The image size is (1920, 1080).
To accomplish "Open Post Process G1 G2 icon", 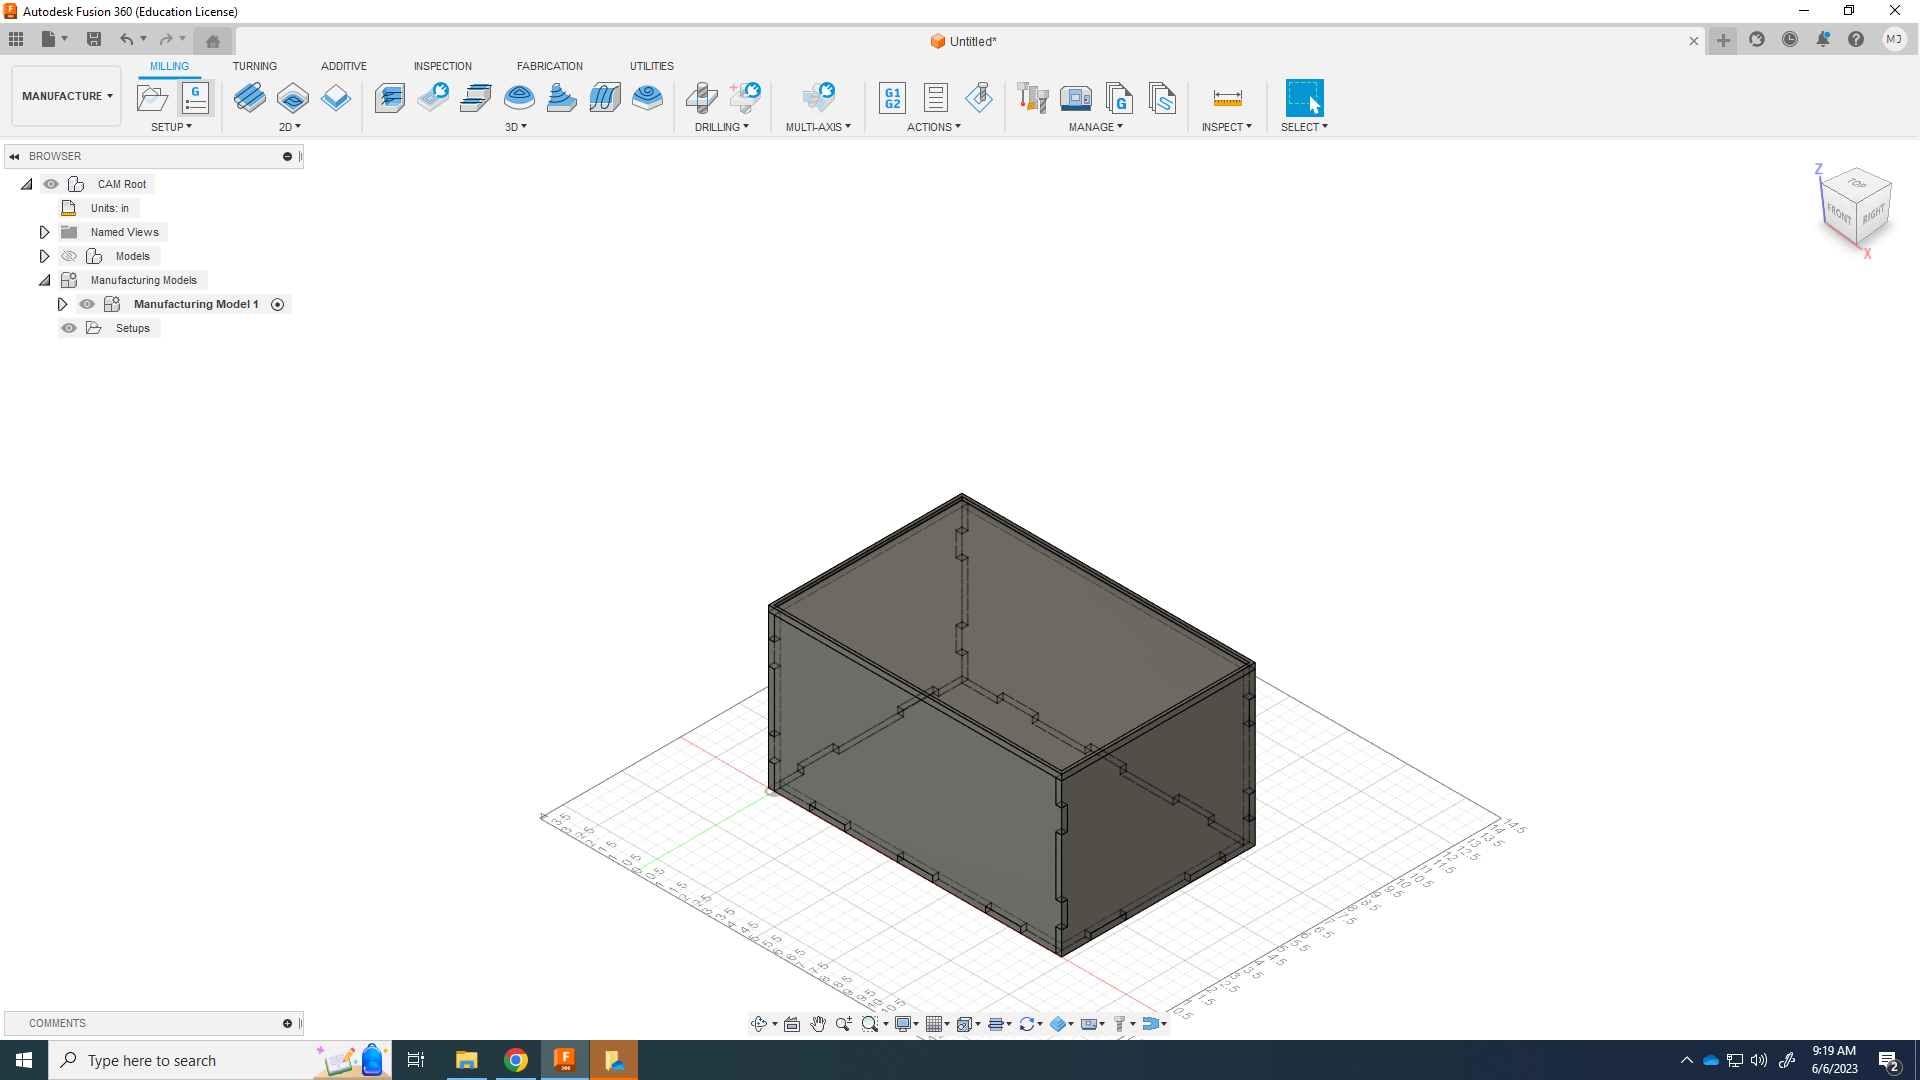I will pyautogui.click(x=892, y=98).
